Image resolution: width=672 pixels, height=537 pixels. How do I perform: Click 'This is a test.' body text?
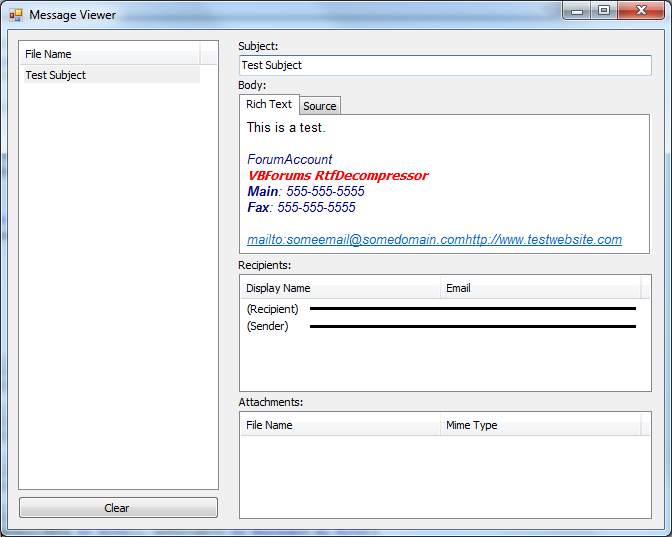(286, 127)
